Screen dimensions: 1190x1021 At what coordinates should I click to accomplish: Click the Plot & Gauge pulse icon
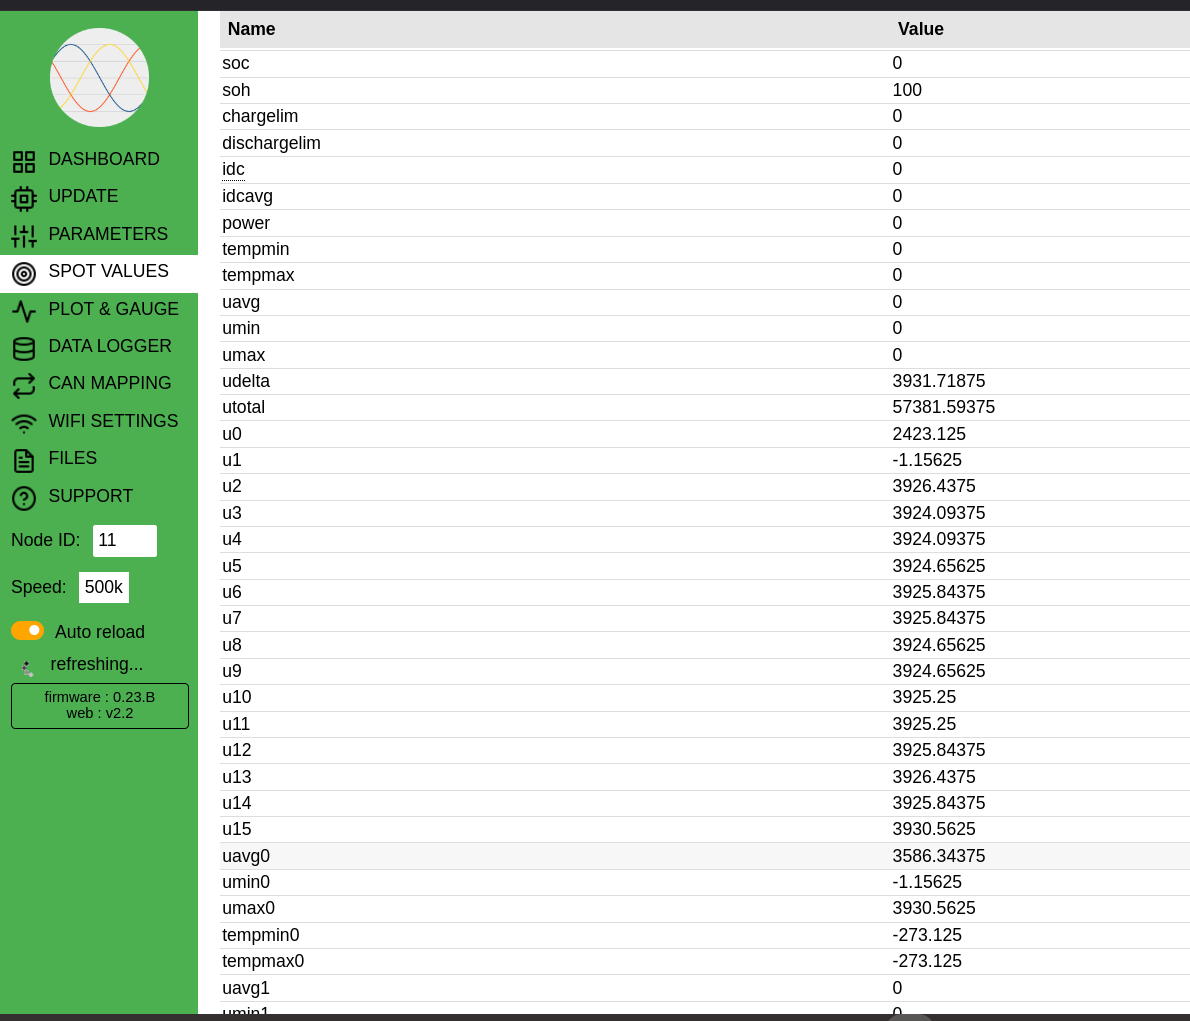pos(24,311)
